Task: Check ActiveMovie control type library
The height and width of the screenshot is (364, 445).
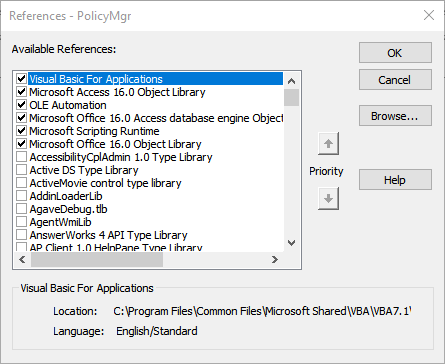Action: (x=22, y=183)
